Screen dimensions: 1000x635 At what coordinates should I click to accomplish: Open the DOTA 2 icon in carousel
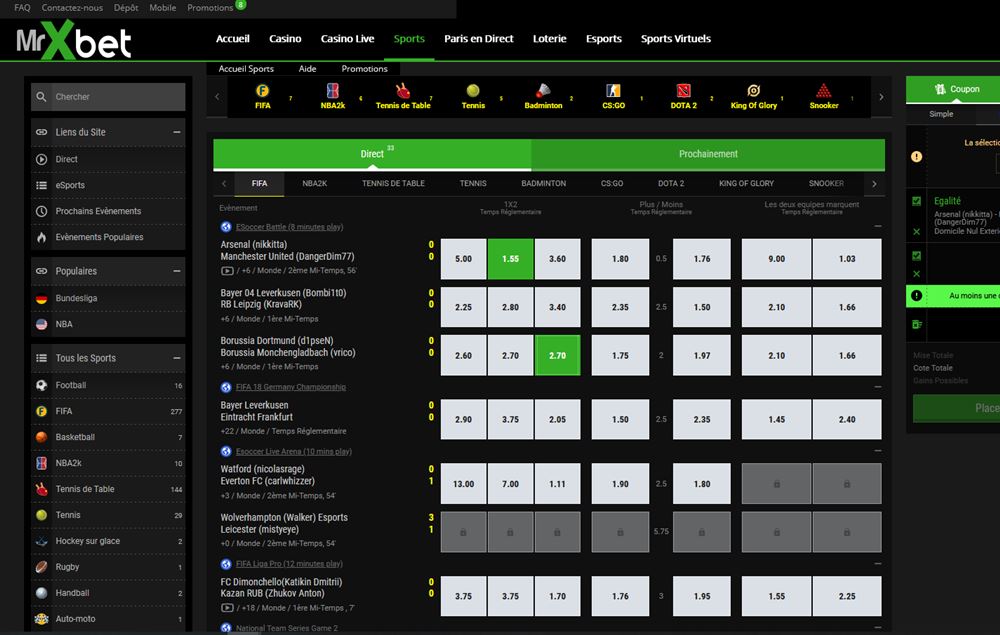[x=683, y=91]
